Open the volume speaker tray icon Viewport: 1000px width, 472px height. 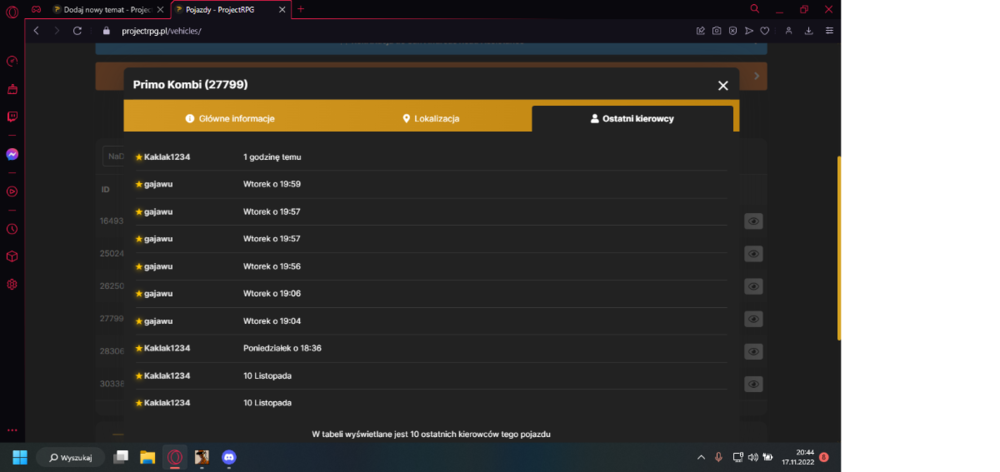pyautogui.click(x=753, y=457)
